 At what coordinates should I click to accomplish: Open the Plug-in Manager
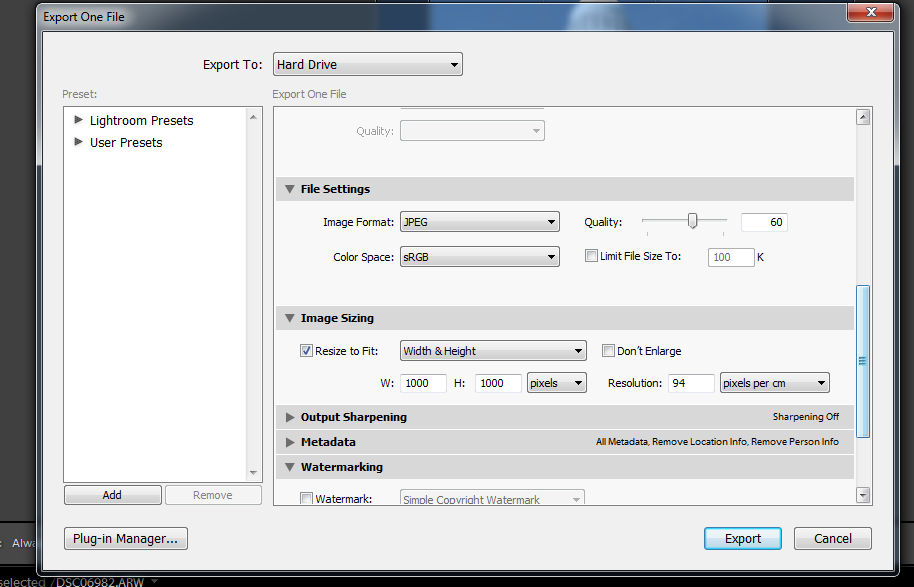point(125,538)
